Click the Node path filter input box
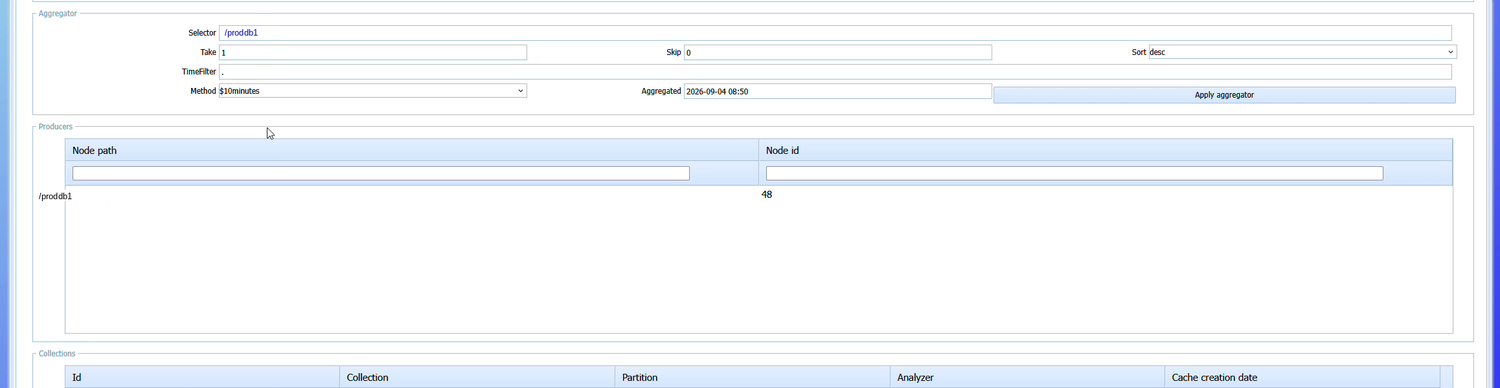Image resolution: width=1500 pixels, height=388 pixels. click(381, 173)
